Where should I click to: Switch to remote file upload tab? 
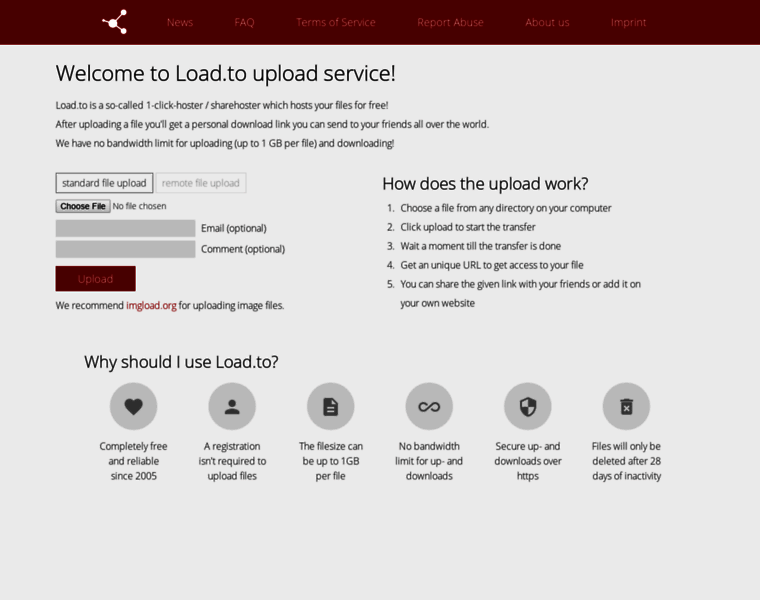pos(201,183)
